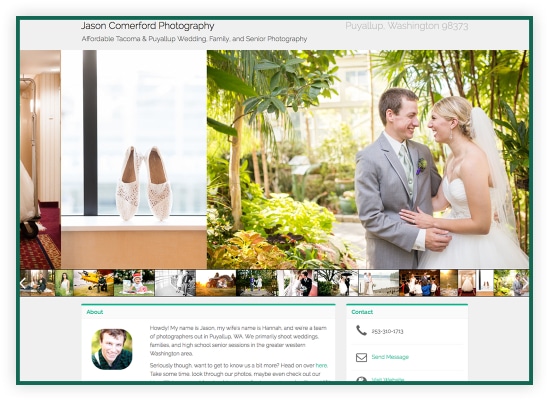Click the previous arrow on thumbnail strip

tap(23, 283)
